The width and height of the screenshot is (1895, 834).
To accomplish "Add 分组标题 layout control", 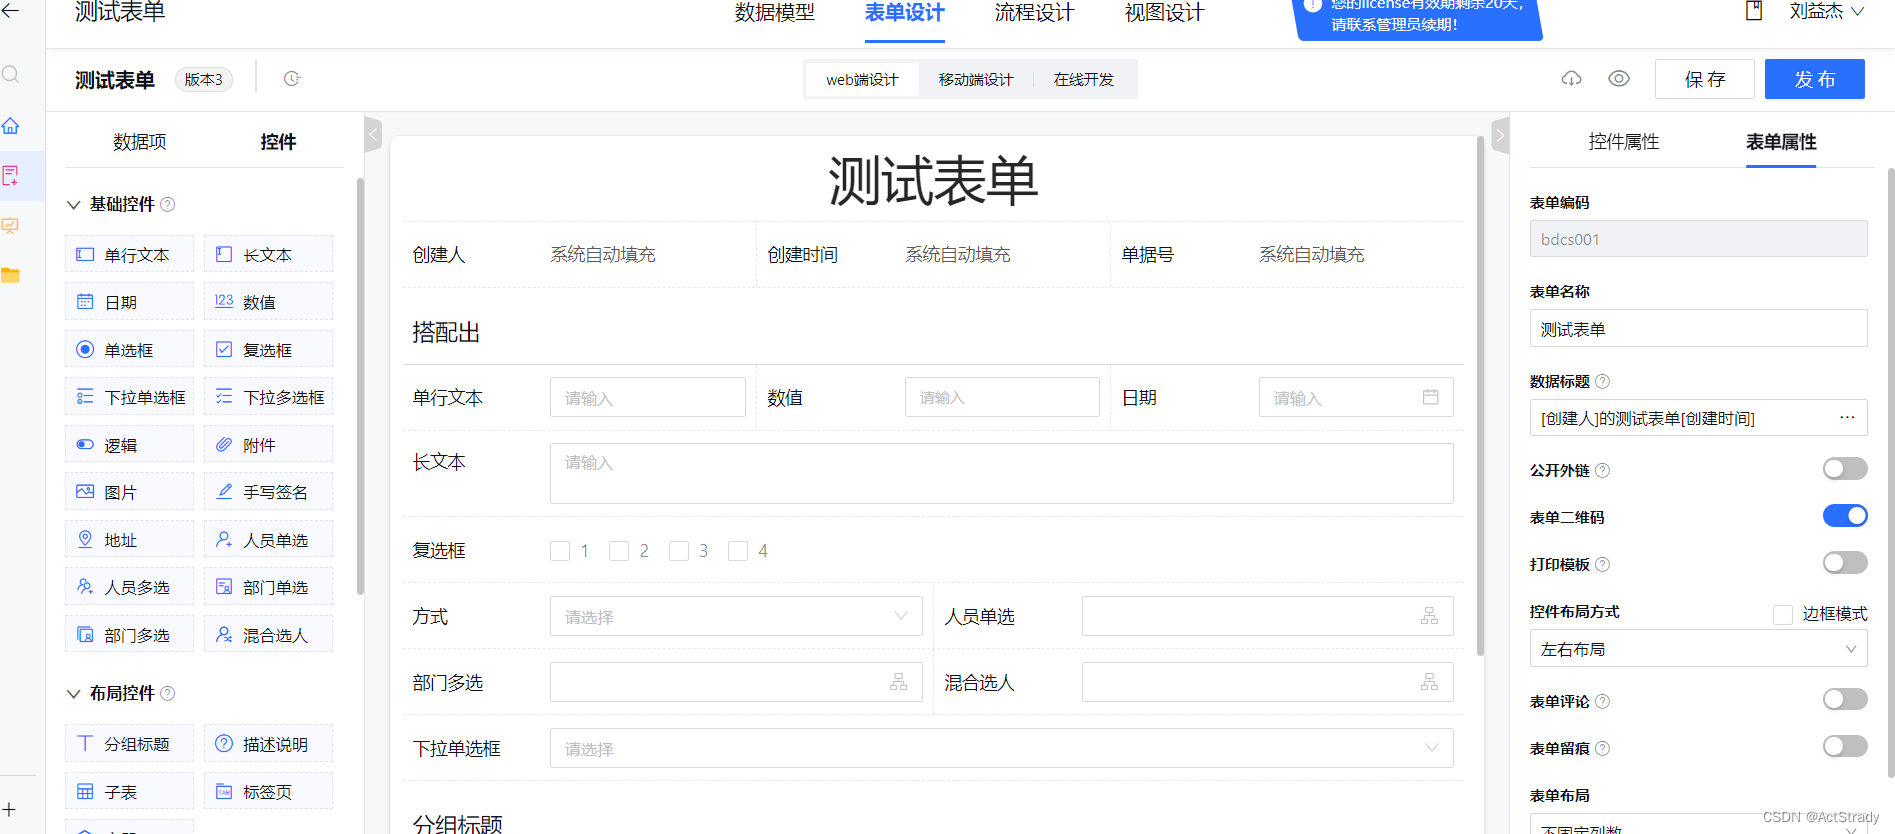I will [129, 744].
